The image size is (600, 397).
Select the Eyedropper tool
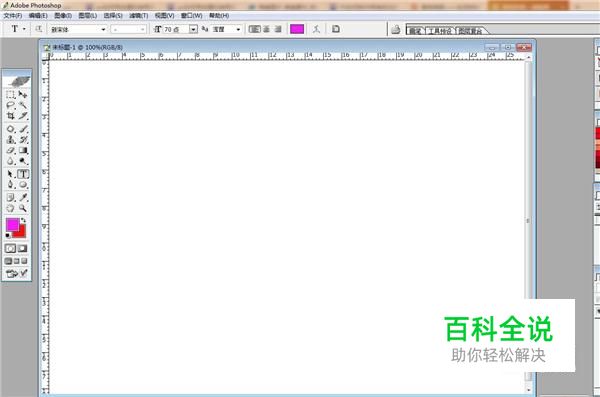point(23,198)
